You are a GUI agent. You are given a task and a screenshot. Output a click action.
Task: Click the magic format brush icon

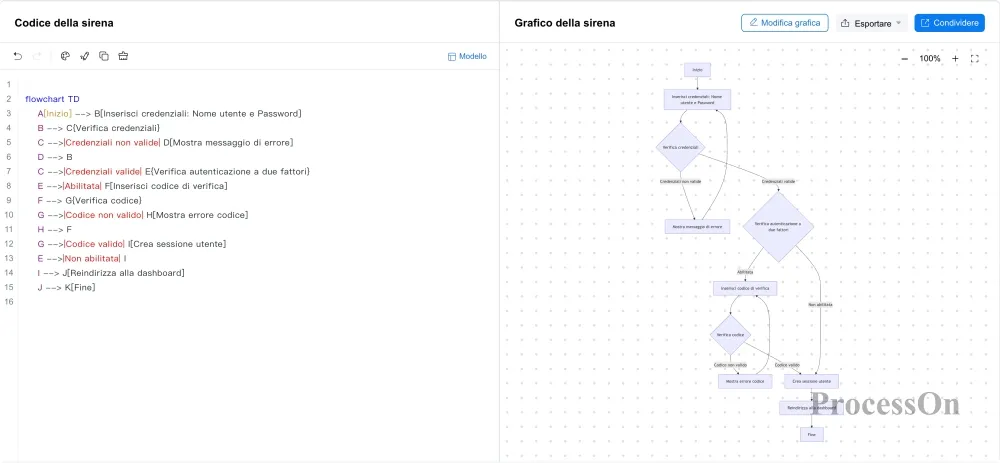84,56
